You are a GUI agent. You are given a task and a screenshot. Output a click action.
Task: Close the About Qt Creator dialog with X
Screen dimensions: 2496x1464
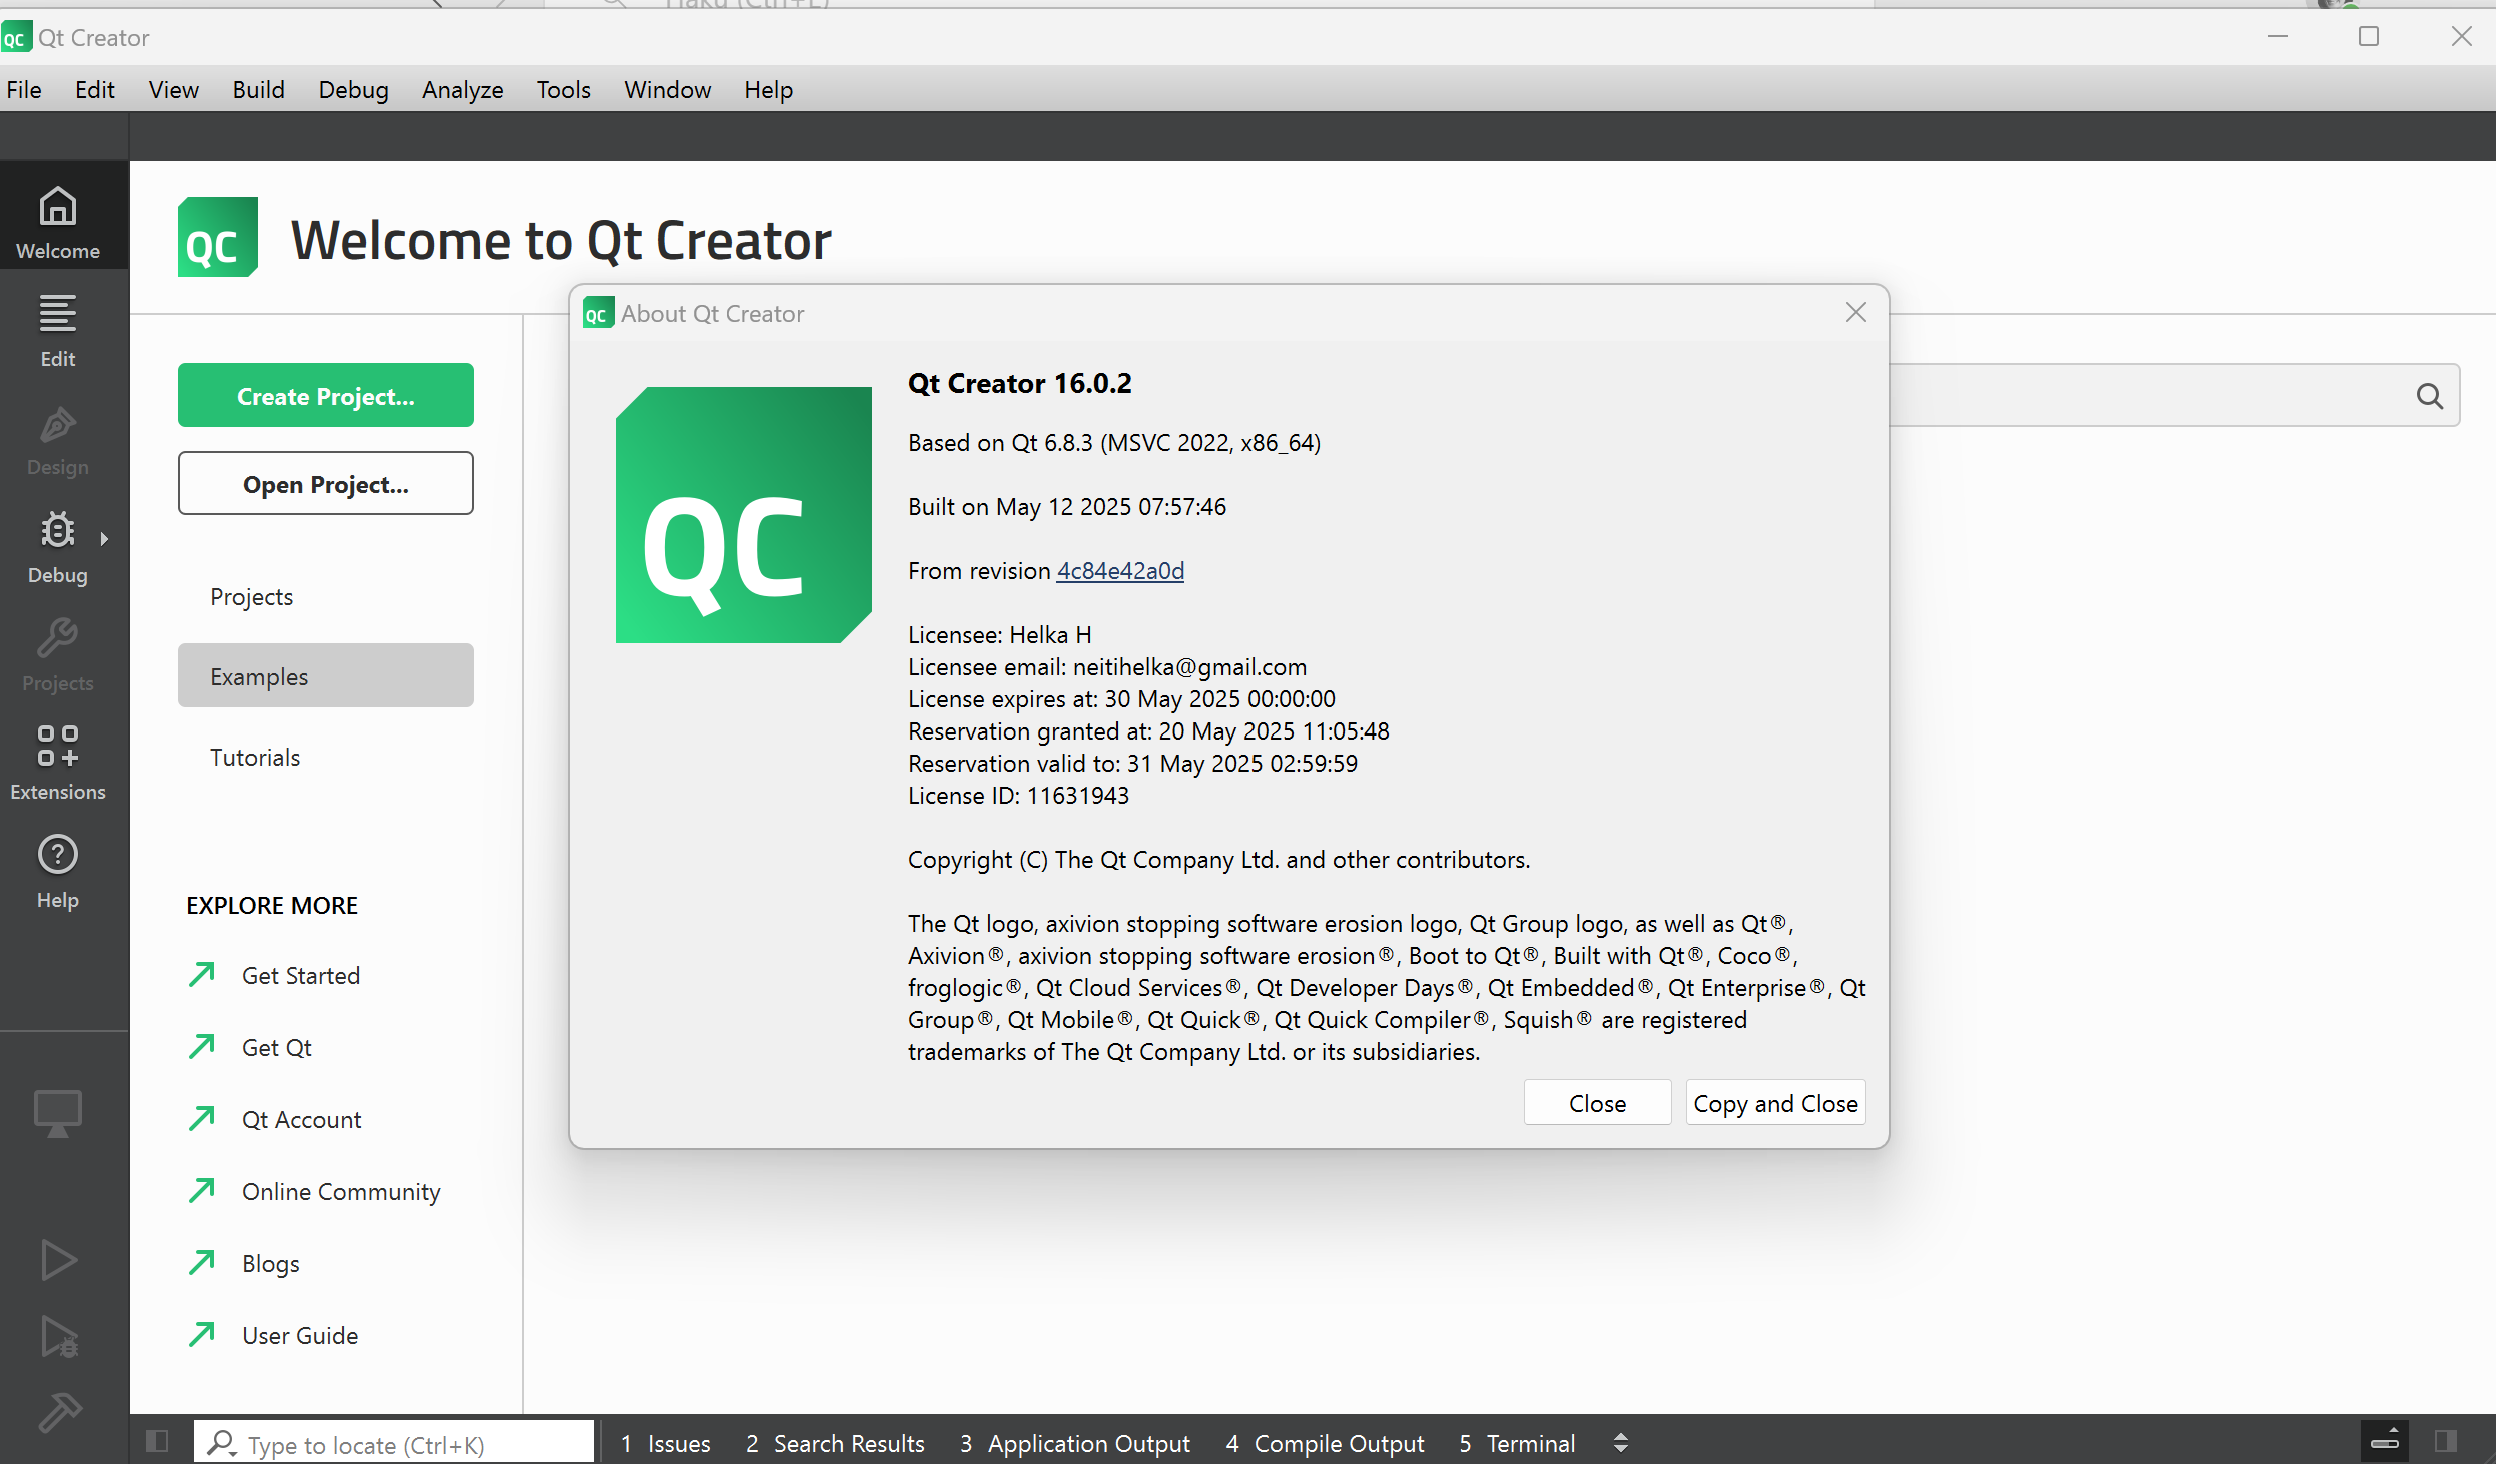1856,313
